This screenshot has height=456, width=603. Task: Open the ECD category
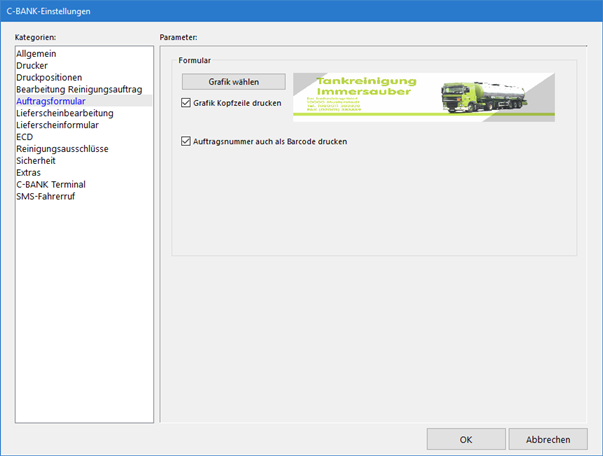[x=25, y=137]
